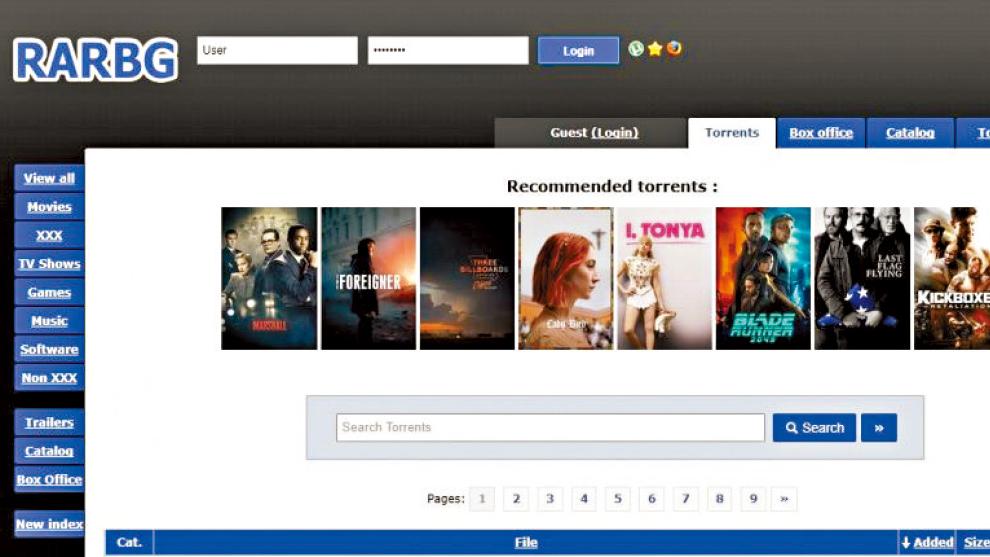The image size is (990, 557).
Task: Jump to page 5 of results
Action: [x=618, y=499]
